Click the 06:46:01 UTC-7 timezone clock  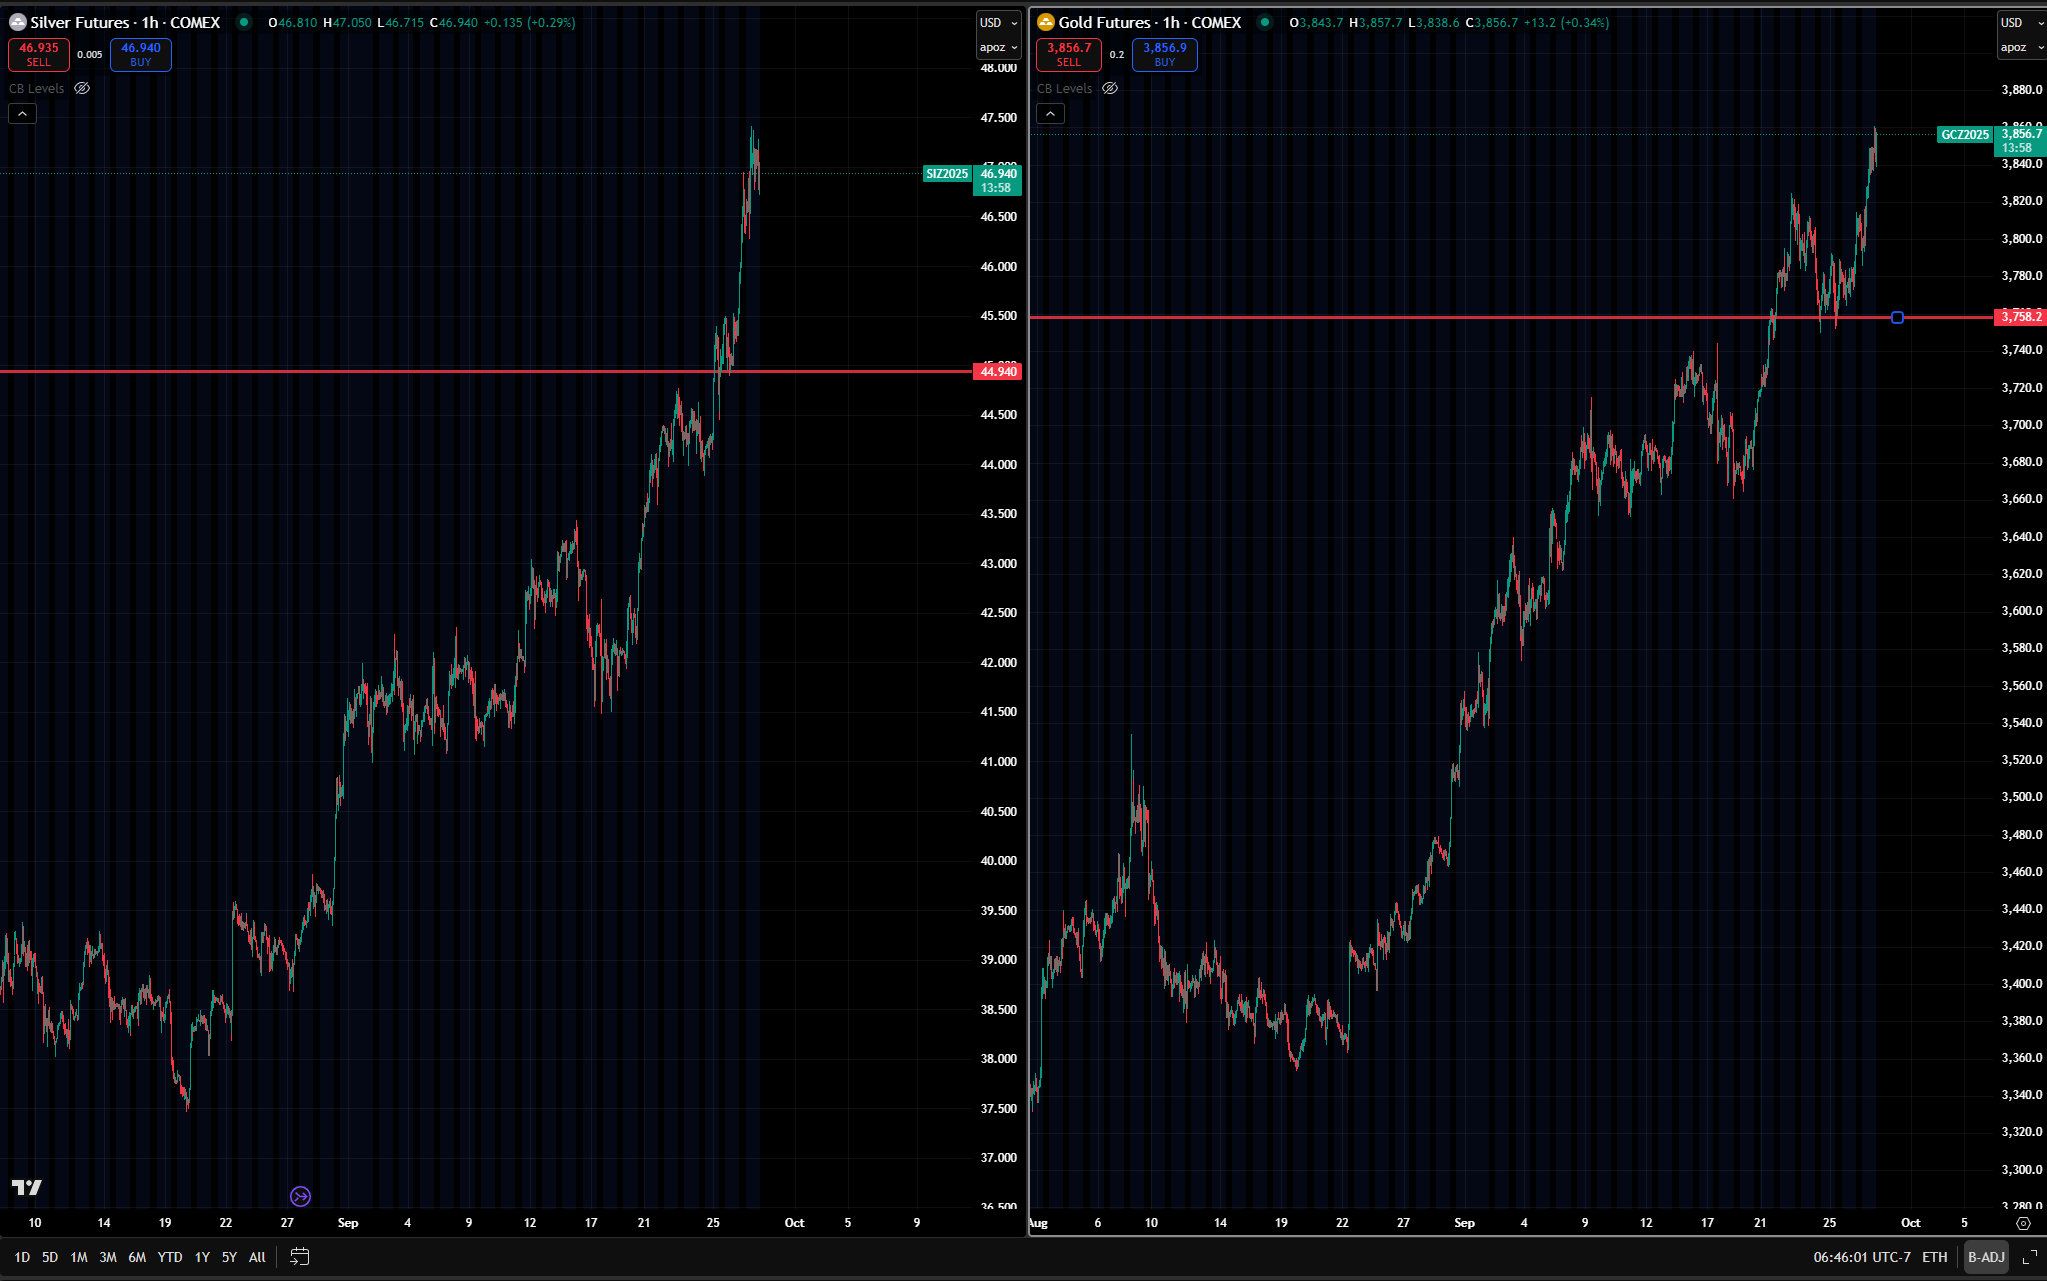tap(1861, 1257)
